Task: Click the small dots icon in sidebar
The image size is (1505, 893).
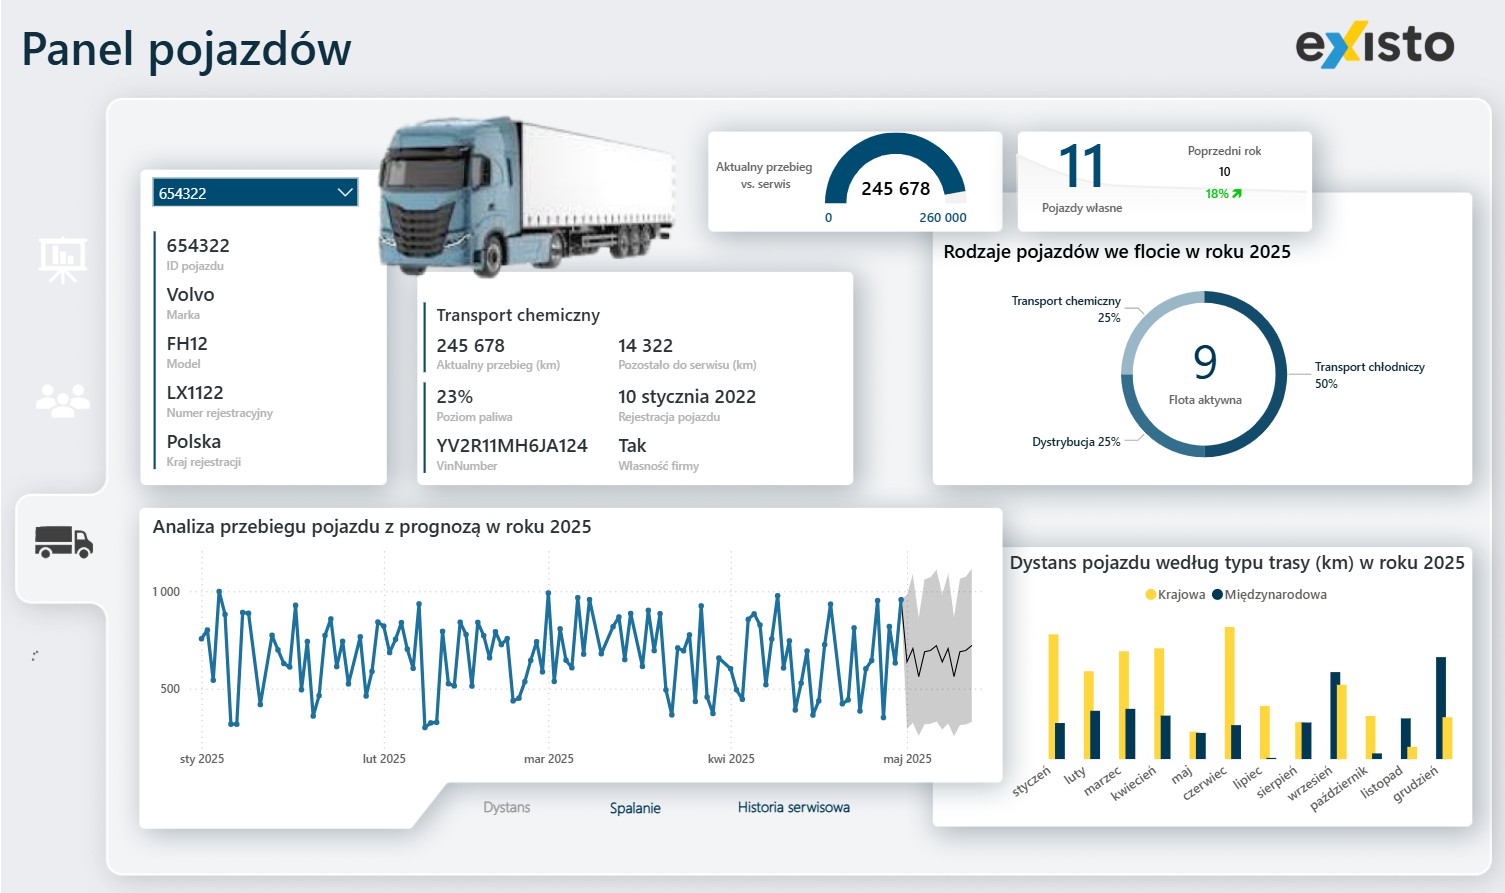Action: pyautogui.click(x=35, y=656)
